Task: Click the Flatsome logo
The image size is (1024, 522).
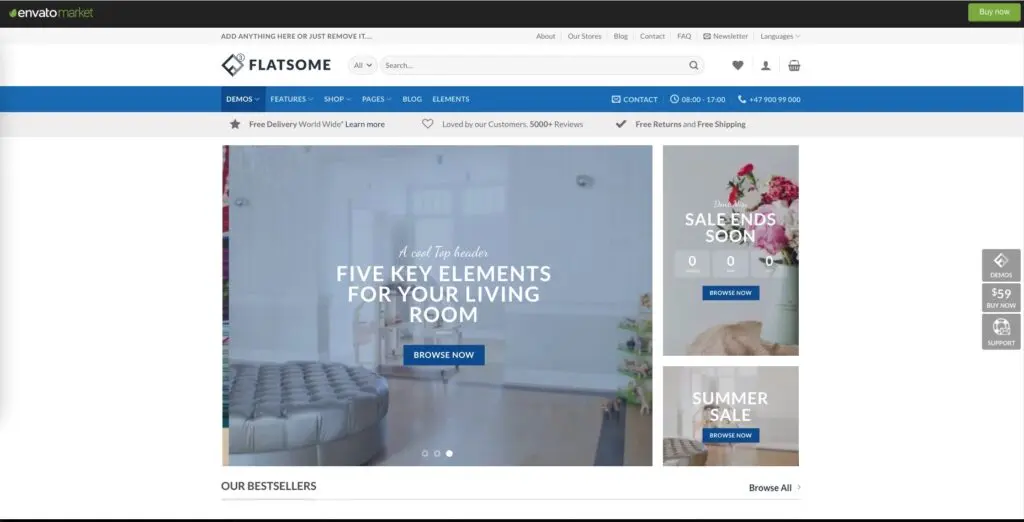Action: [x=276, y=66]
